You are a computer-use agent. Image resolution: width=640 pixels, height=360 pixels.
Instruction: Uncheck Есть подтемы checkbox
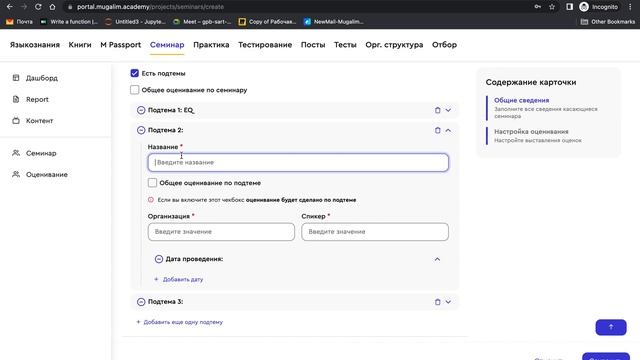click(x=134, y=73)
